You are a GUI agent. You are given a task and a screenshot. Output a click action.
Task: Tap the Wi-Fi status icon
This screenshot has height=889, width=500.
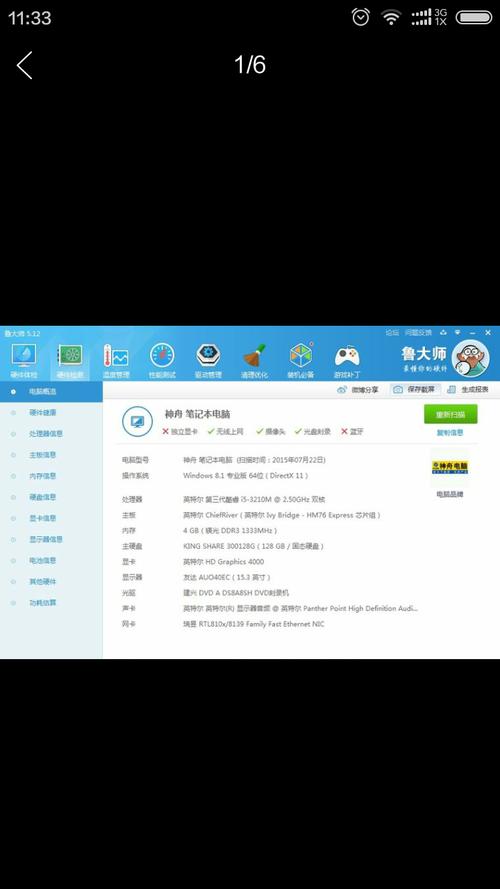coord(391,18)
